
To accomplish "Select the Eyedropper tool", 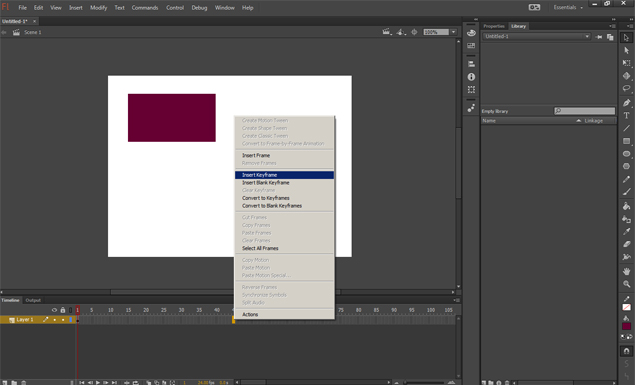I will point(626,232).
